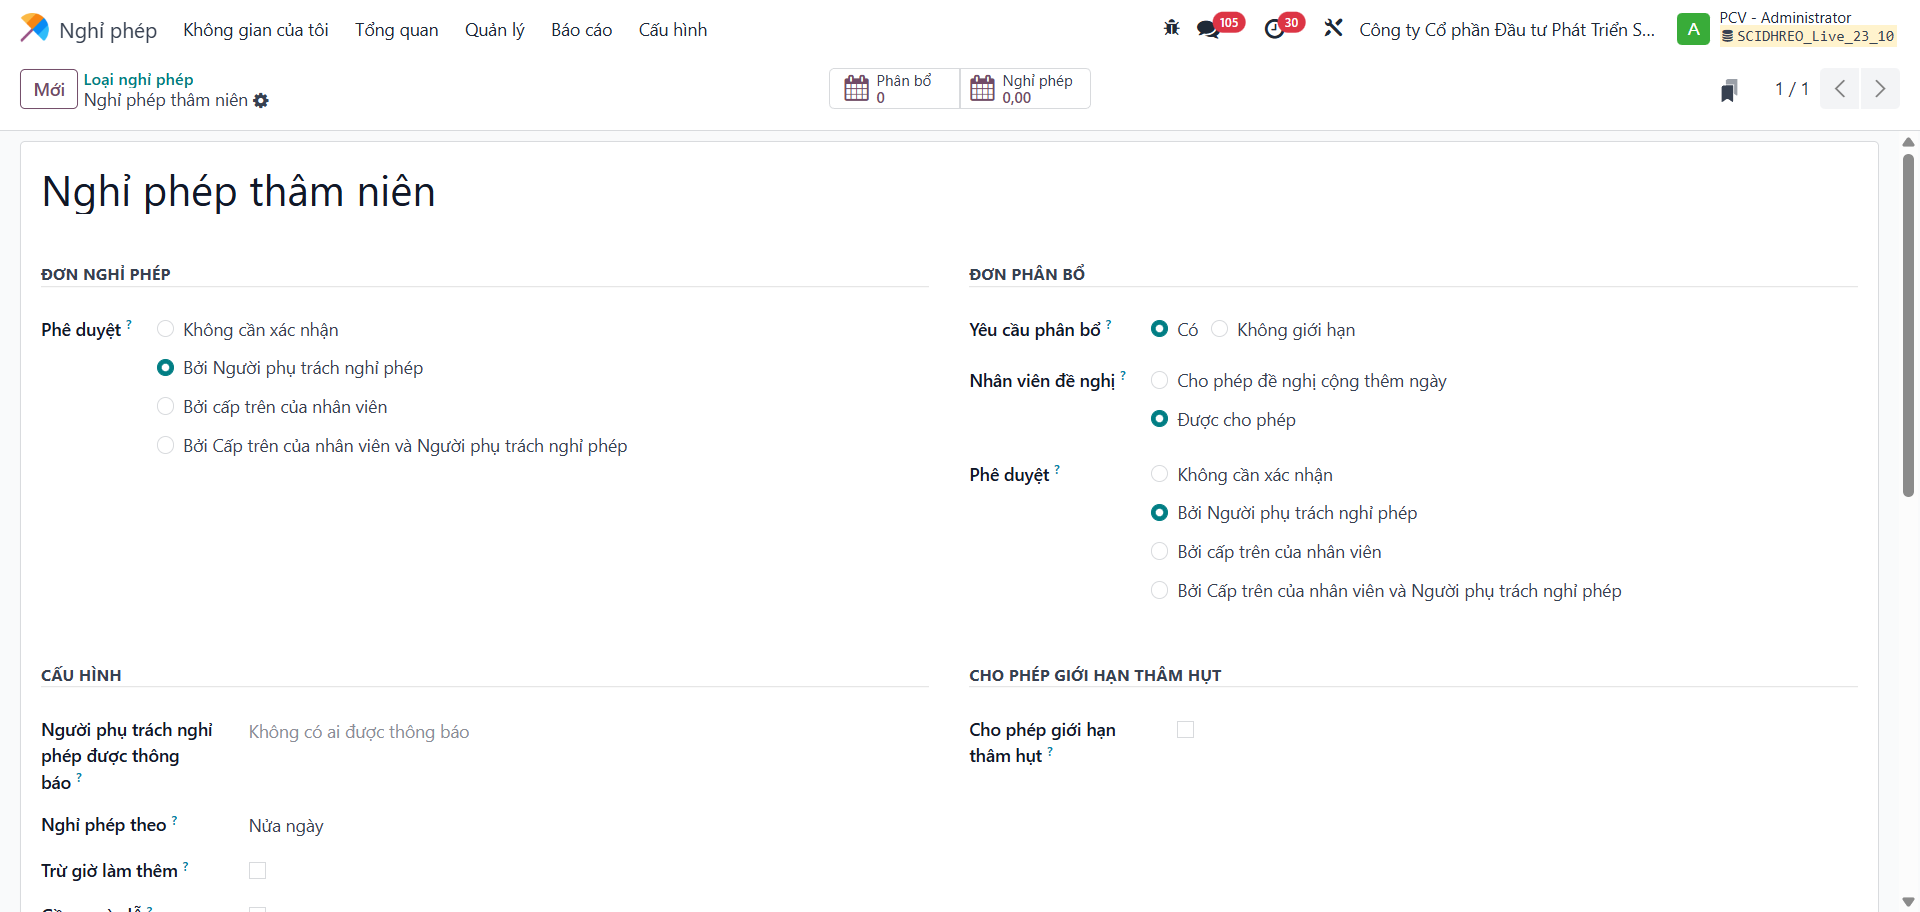Click help mark next to Trừ giờ làm thêm
The image size is (1920, 912).
[x=185, y=866]
